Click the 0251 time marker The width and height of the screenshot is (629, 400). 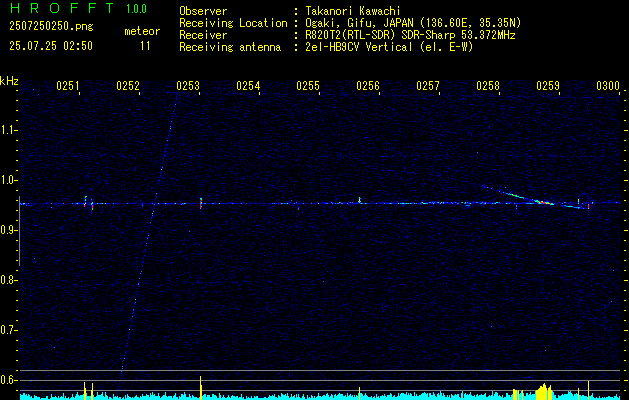[x=68, y=86]
